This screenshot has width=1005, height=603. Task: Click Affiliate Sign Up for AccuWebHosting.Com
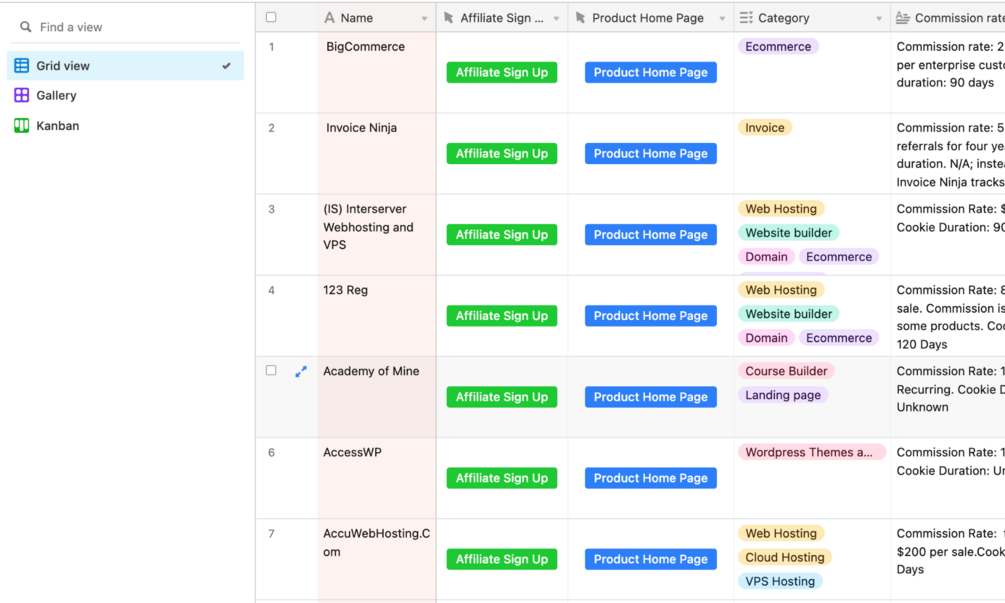(502, 559)
